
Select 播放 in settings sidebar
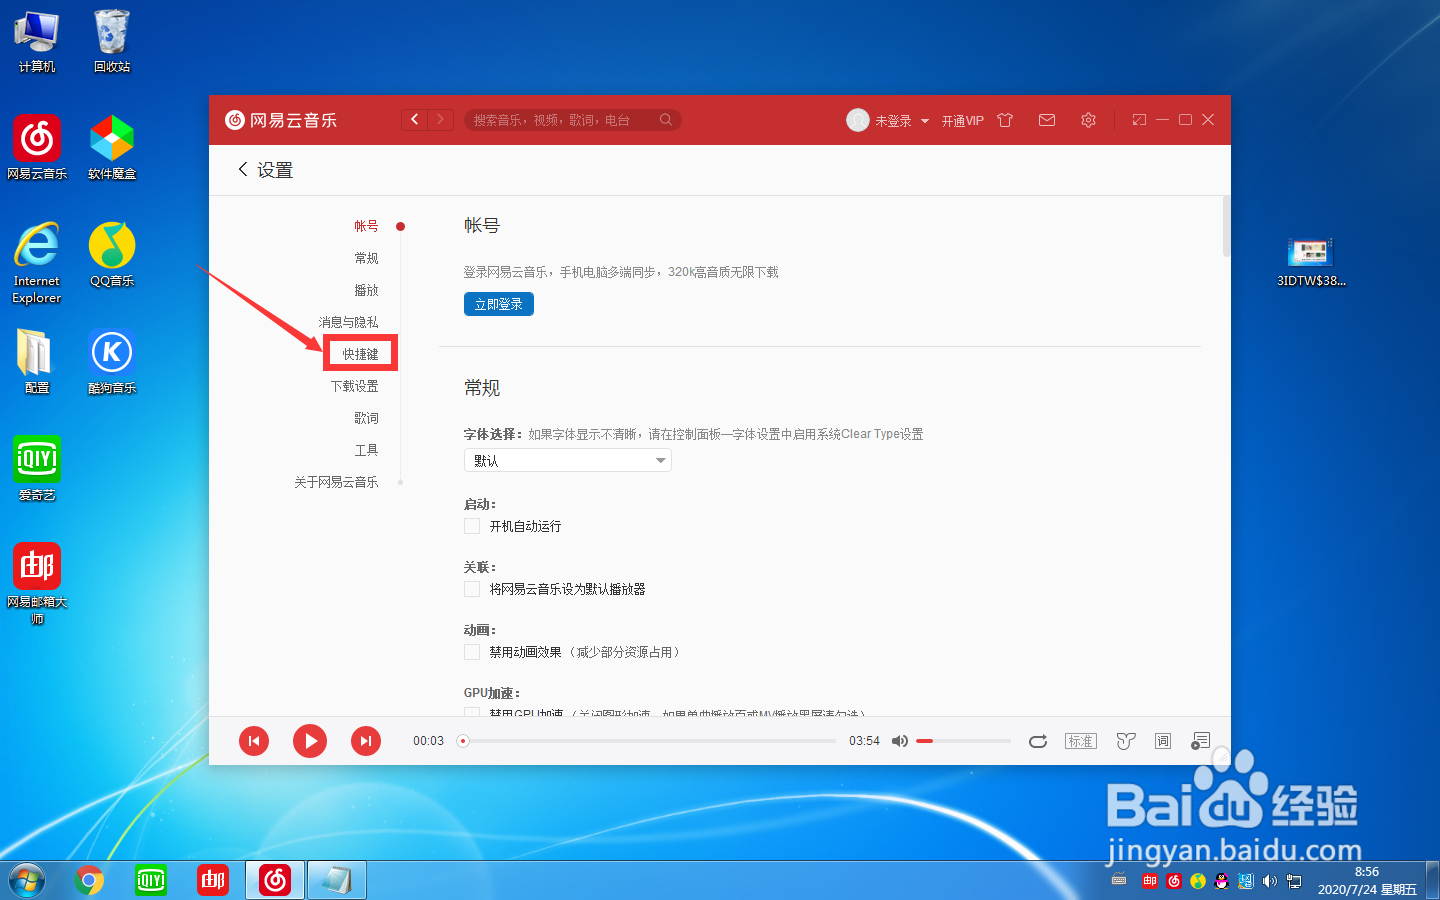(366, 290)
